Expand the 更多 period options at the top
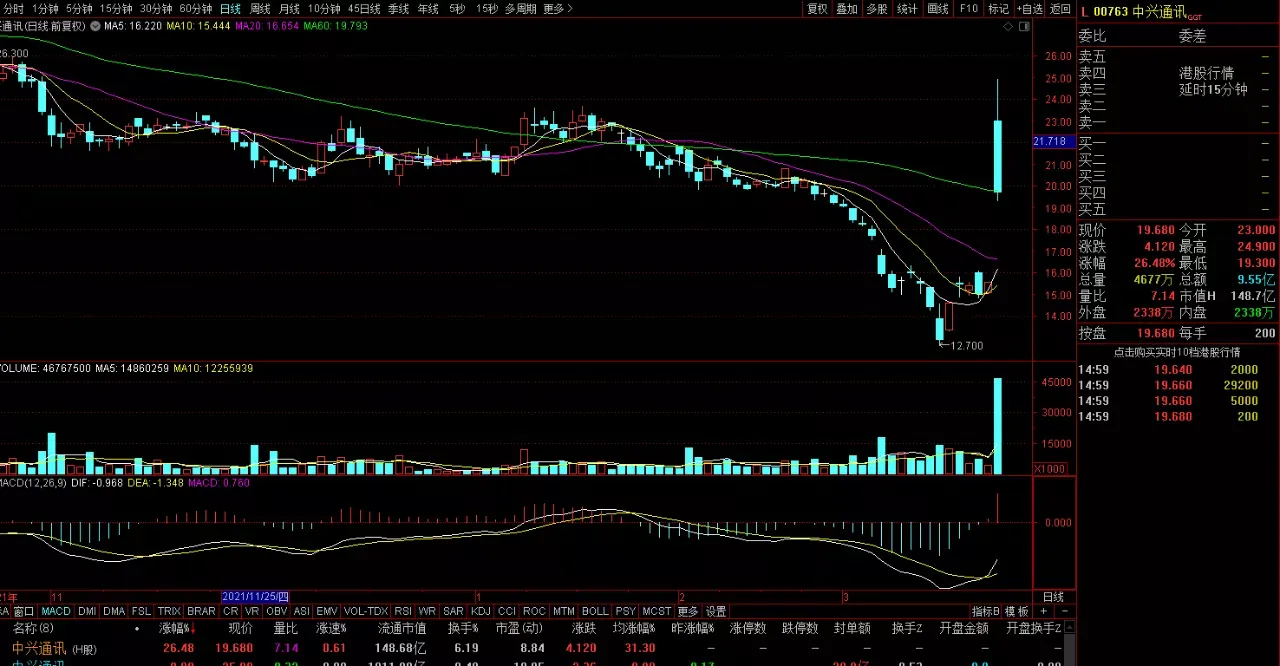The image size is (1280, 666). click(557, 9)
